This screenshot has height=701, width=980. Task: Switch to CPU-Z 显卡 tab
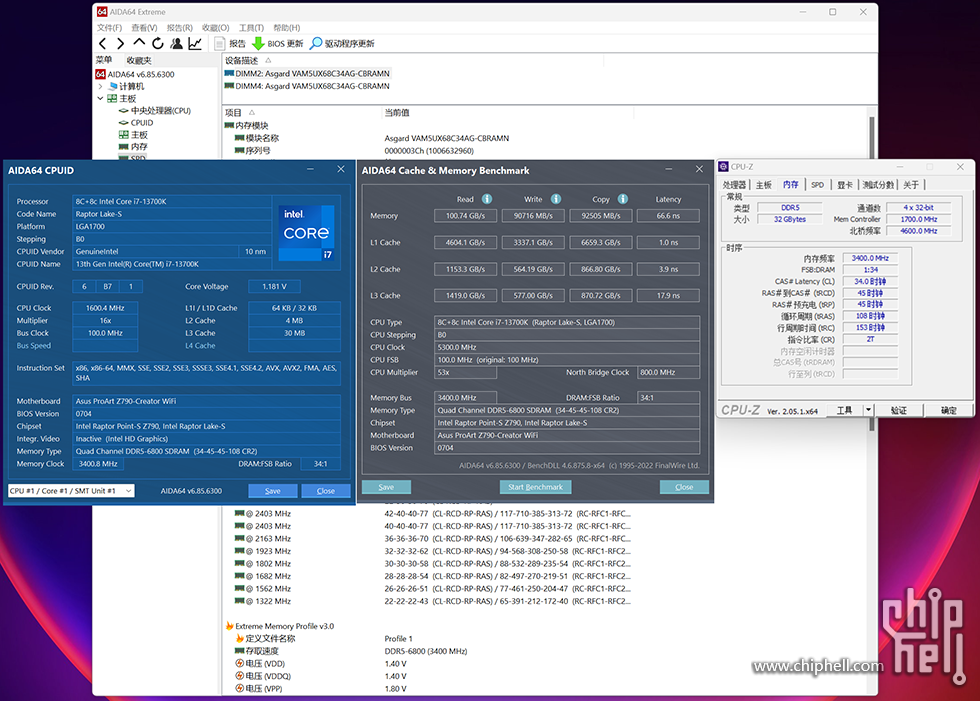(845, 184)
